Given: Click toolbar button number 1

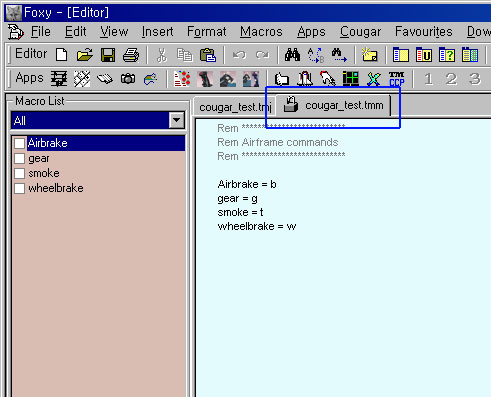Looking at the screenshot, I should (x=429, y=79).
